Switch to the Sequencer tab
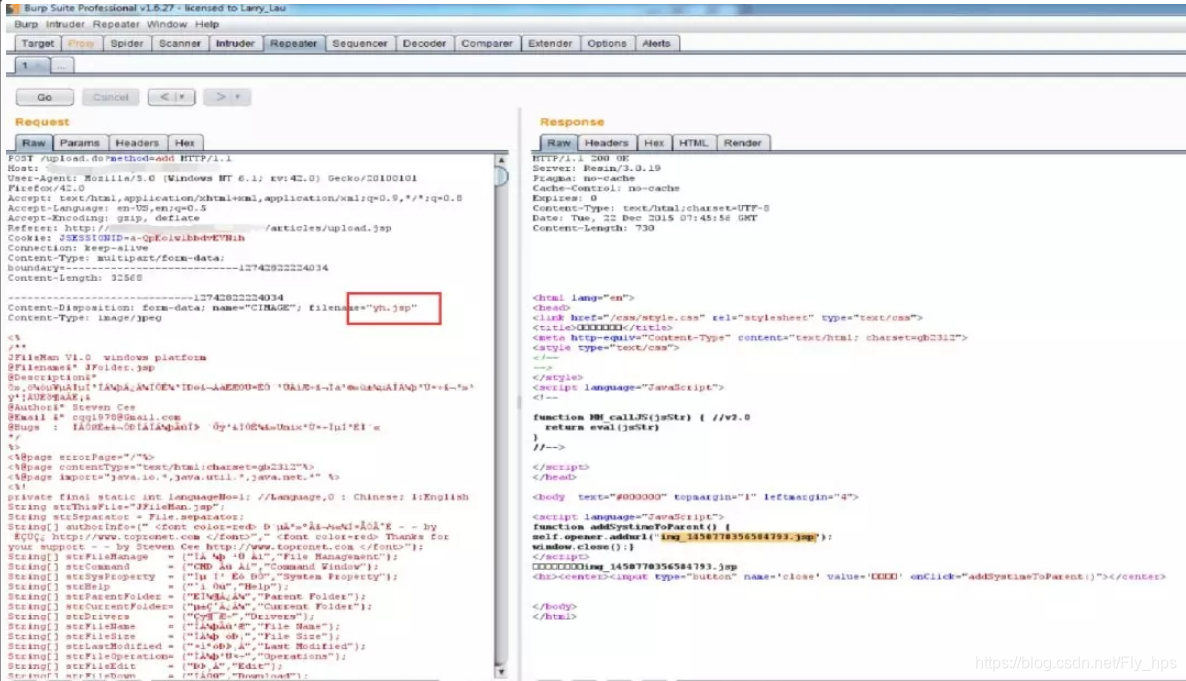This screenshot has height=681, width=1186. pos(359,43)
